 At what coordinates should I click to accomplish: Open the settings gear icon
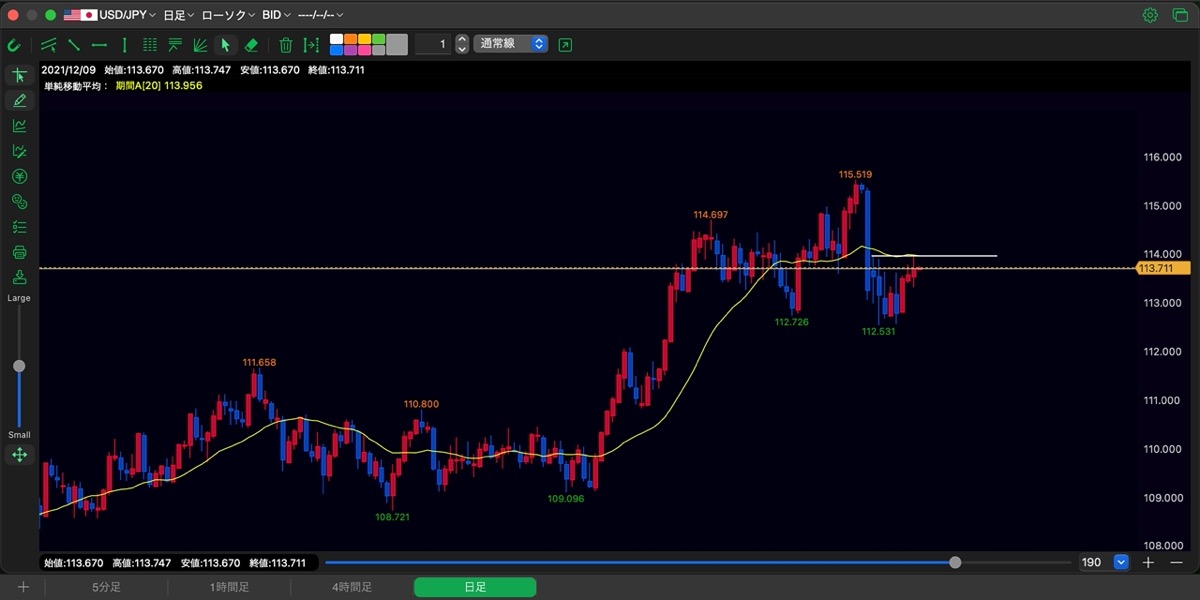(1150, 15)
